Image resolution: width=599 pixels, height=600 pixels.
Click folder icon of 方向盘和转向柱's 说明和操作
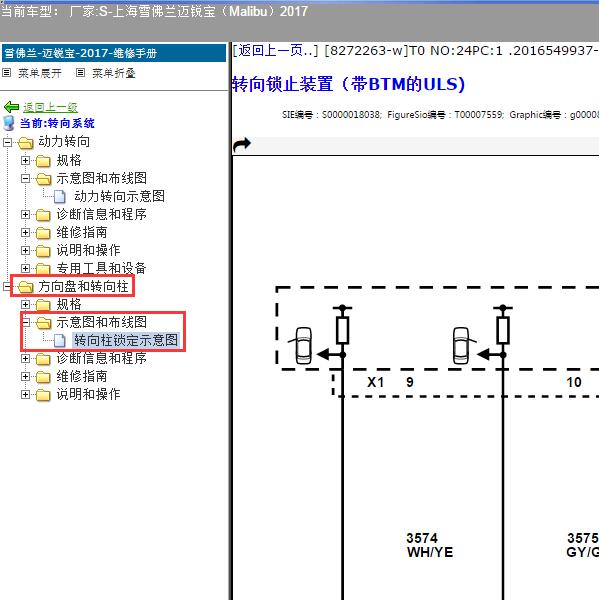point(43,395)
